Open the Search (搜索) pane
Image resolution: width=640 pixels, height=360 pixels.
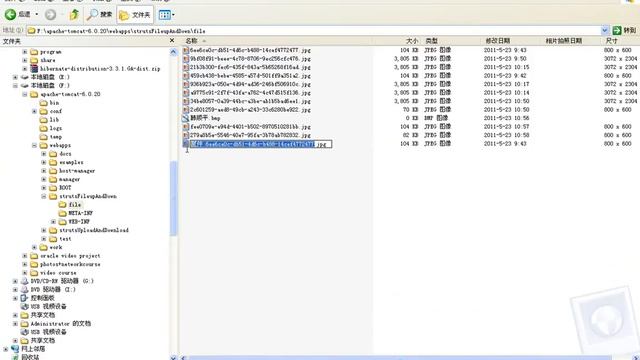100,15
